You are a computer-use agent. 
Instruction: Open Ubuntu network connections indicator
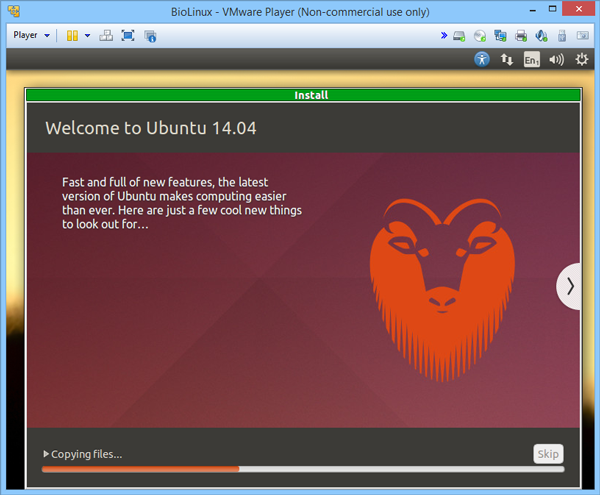(507, 59)
